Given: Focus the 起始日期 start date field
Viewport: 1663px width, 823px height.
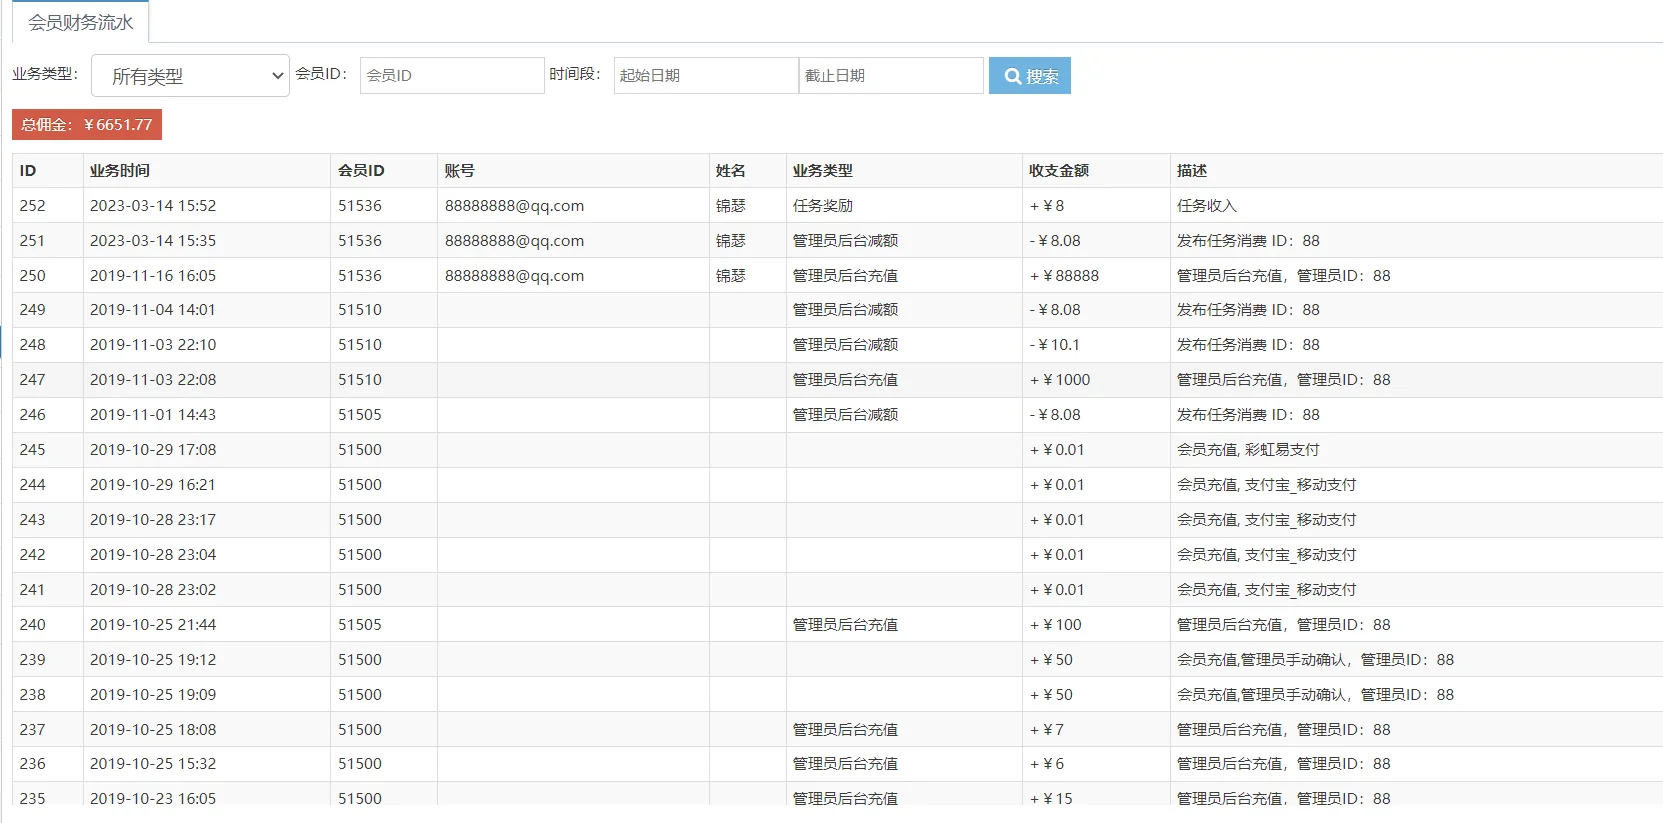Looking at the screenshot, I should coord(705,75).
